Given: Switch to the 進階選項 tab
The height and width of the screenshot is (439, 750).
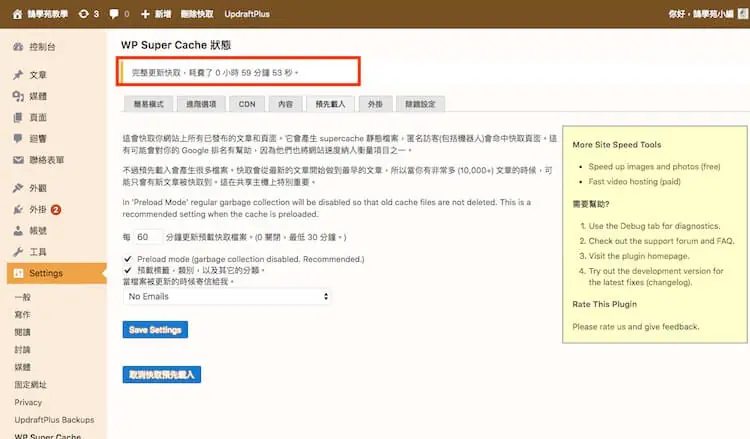Looking at the screenshot, I should click(201, 104).
